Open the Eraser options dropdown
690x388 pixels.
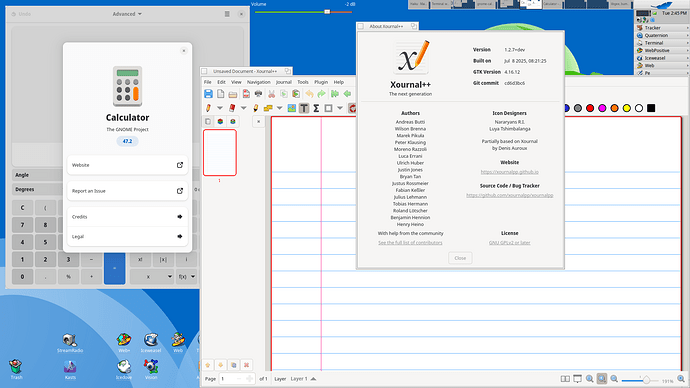(243, 108)
